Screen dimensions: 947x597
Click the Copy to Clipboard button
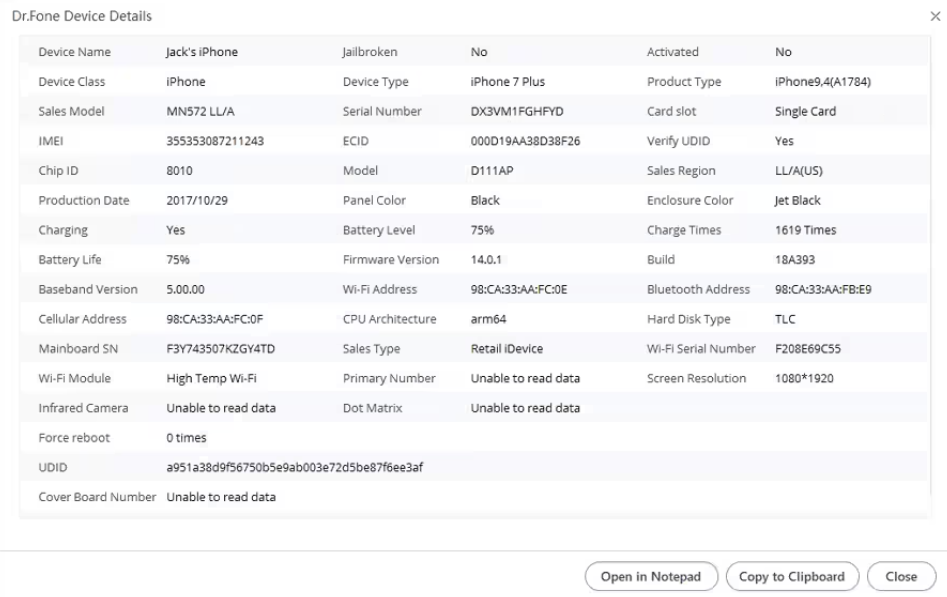click(792, 576)
